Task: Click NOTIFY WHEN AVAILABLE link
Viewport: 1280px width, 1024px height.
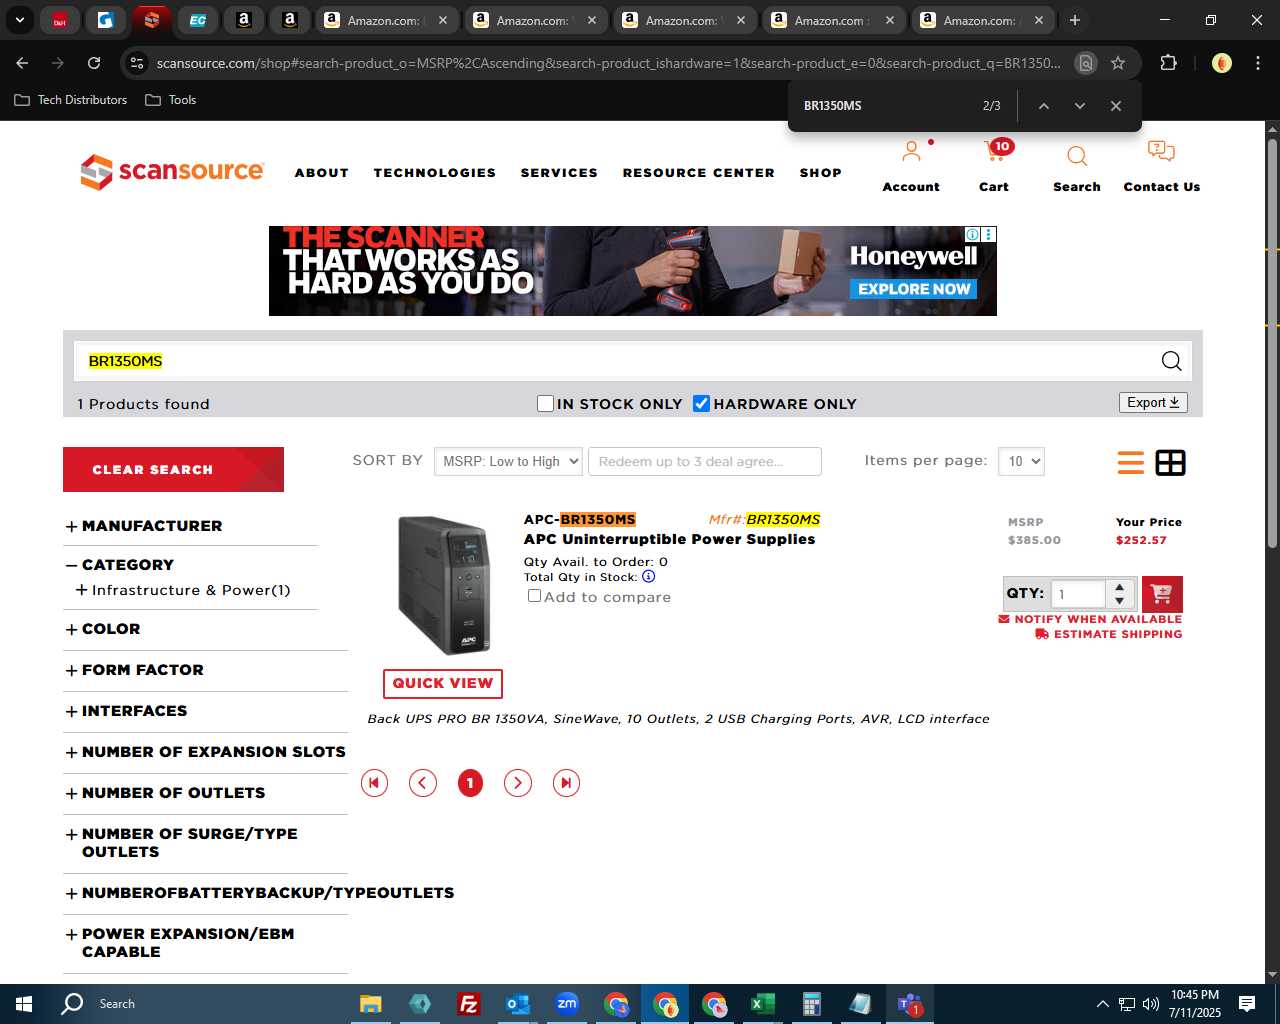Action: [1090, 619]
